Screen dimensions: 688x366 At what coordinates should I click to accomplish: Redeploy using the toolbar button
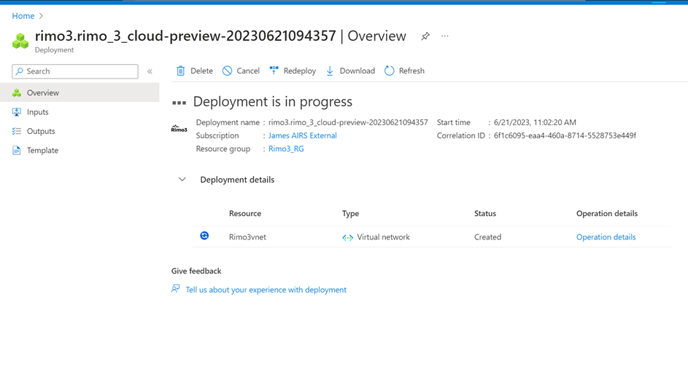coord(293,71)
